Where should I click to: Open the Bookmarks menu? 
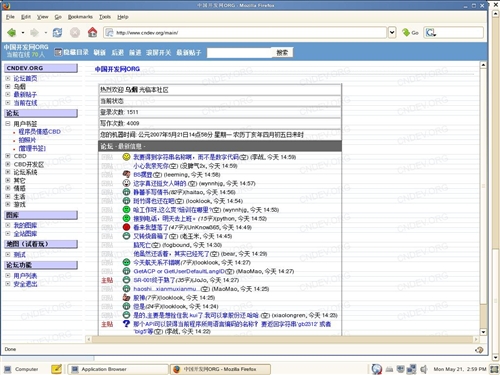[x=80, y=17]
